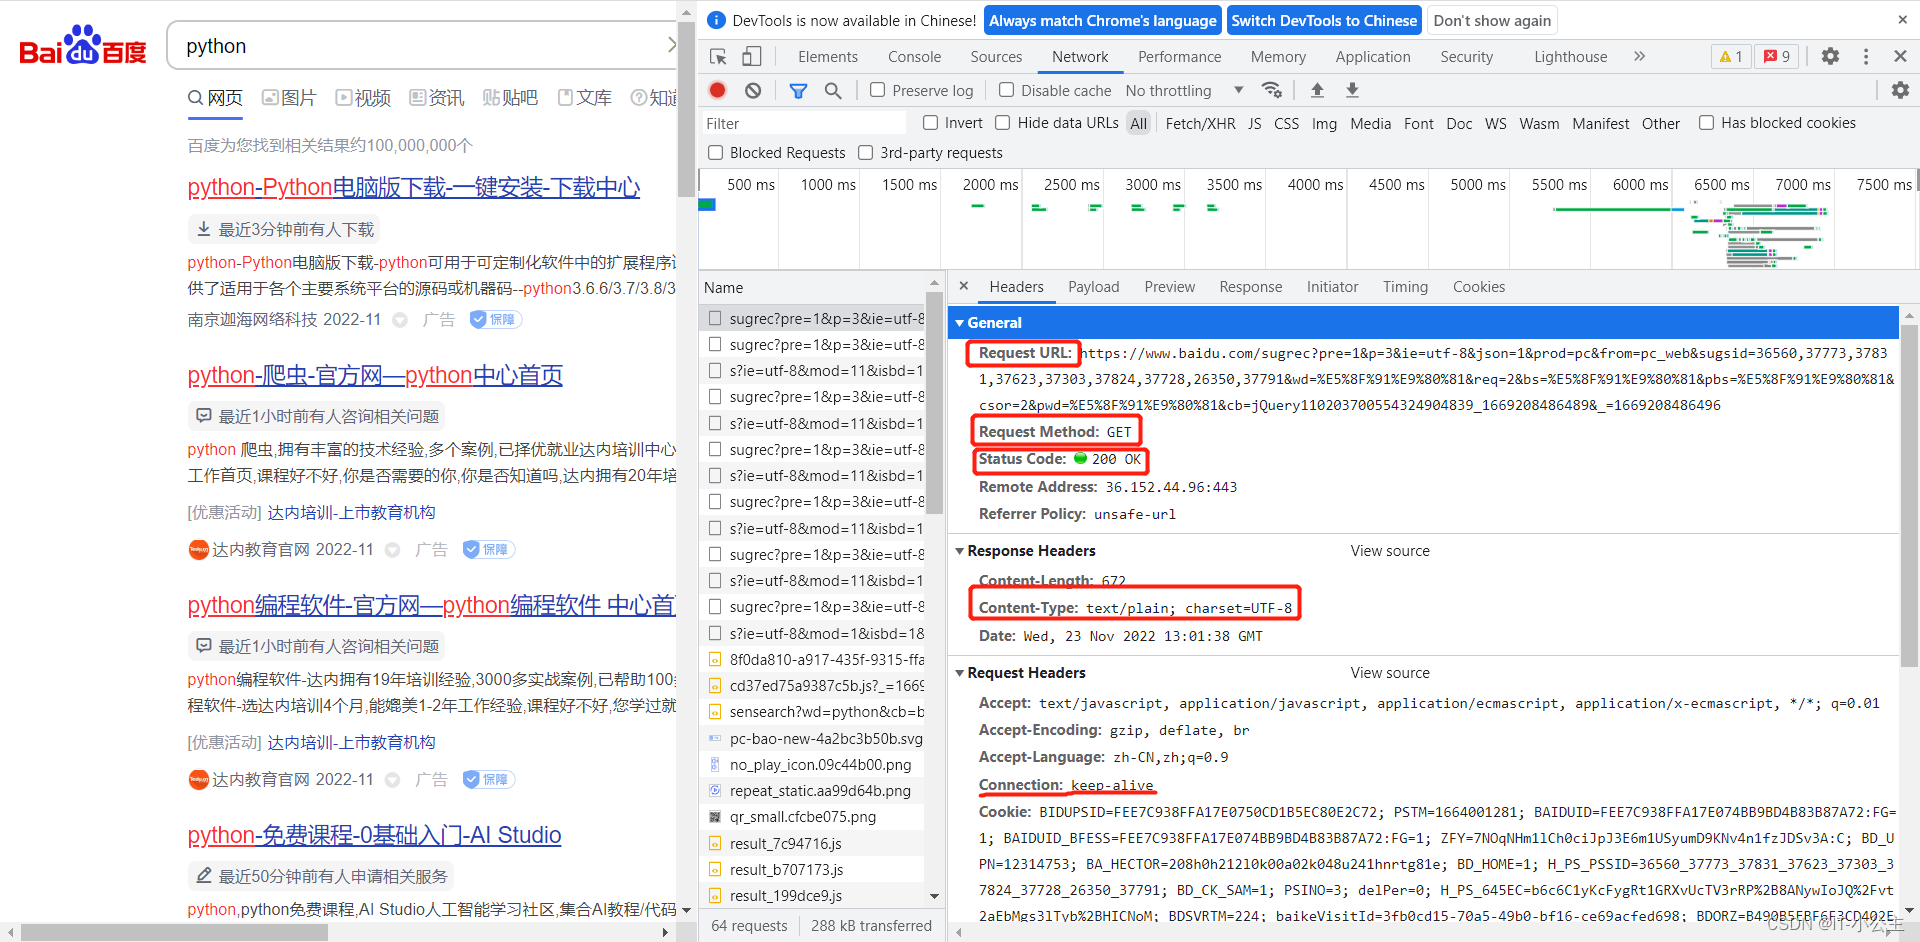
Task: Open the Payload tab of request
Action: (1093, 287)
